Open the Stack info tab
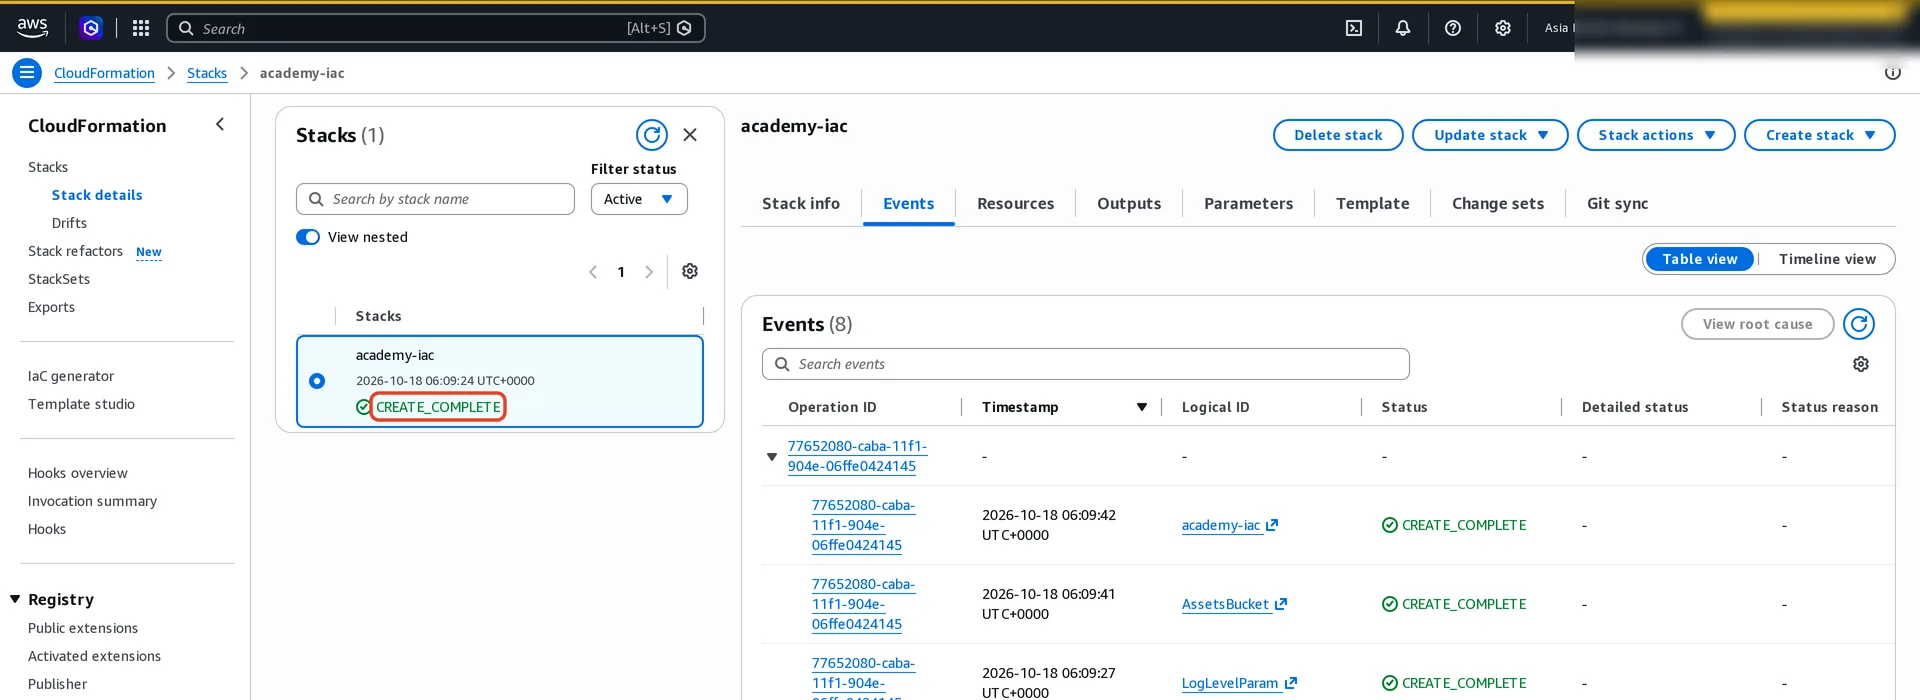 (x=801, y=203)
